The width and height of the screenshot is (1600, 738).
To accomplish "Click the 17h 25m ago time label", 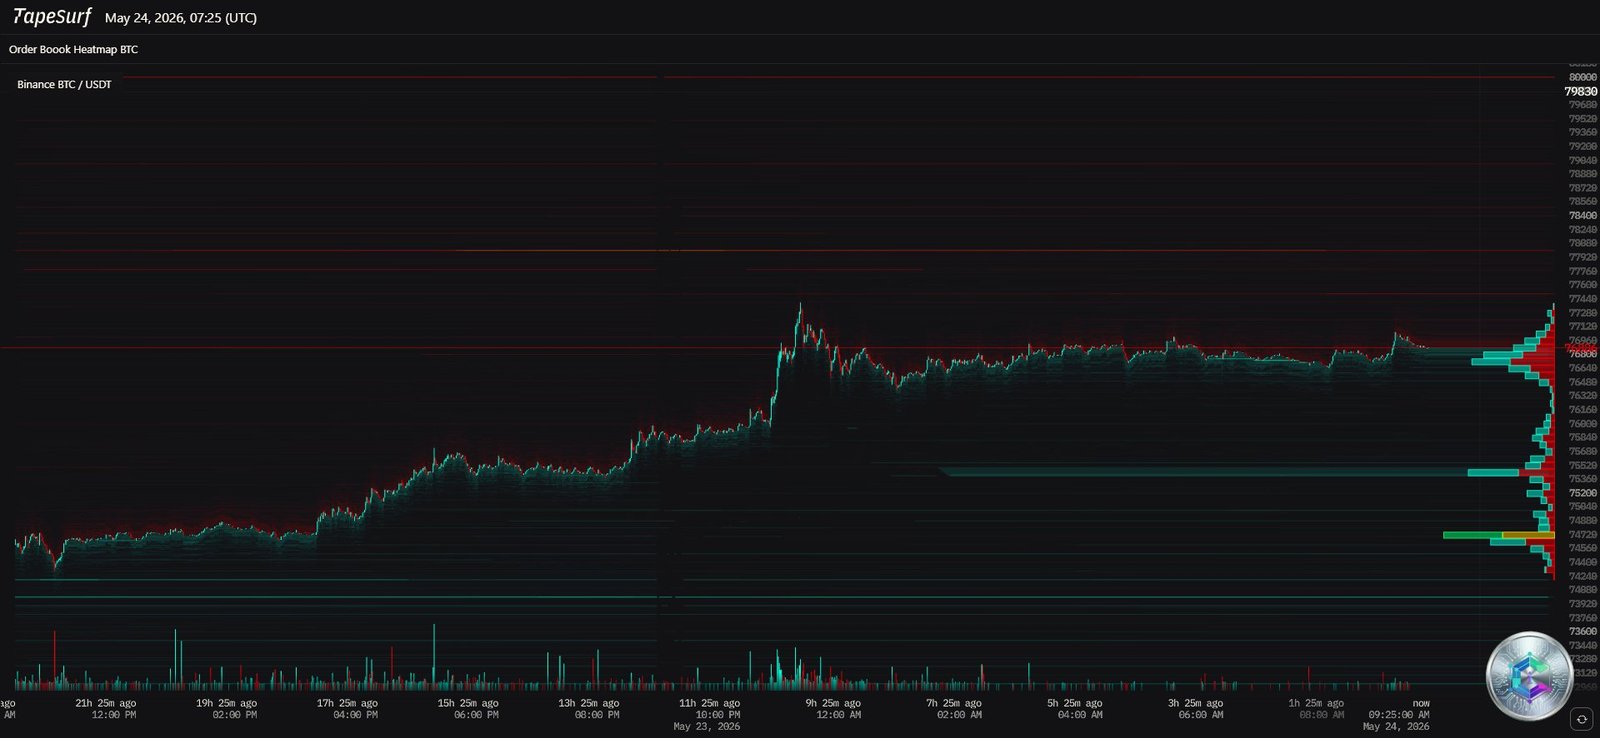I will pos(347,703).
